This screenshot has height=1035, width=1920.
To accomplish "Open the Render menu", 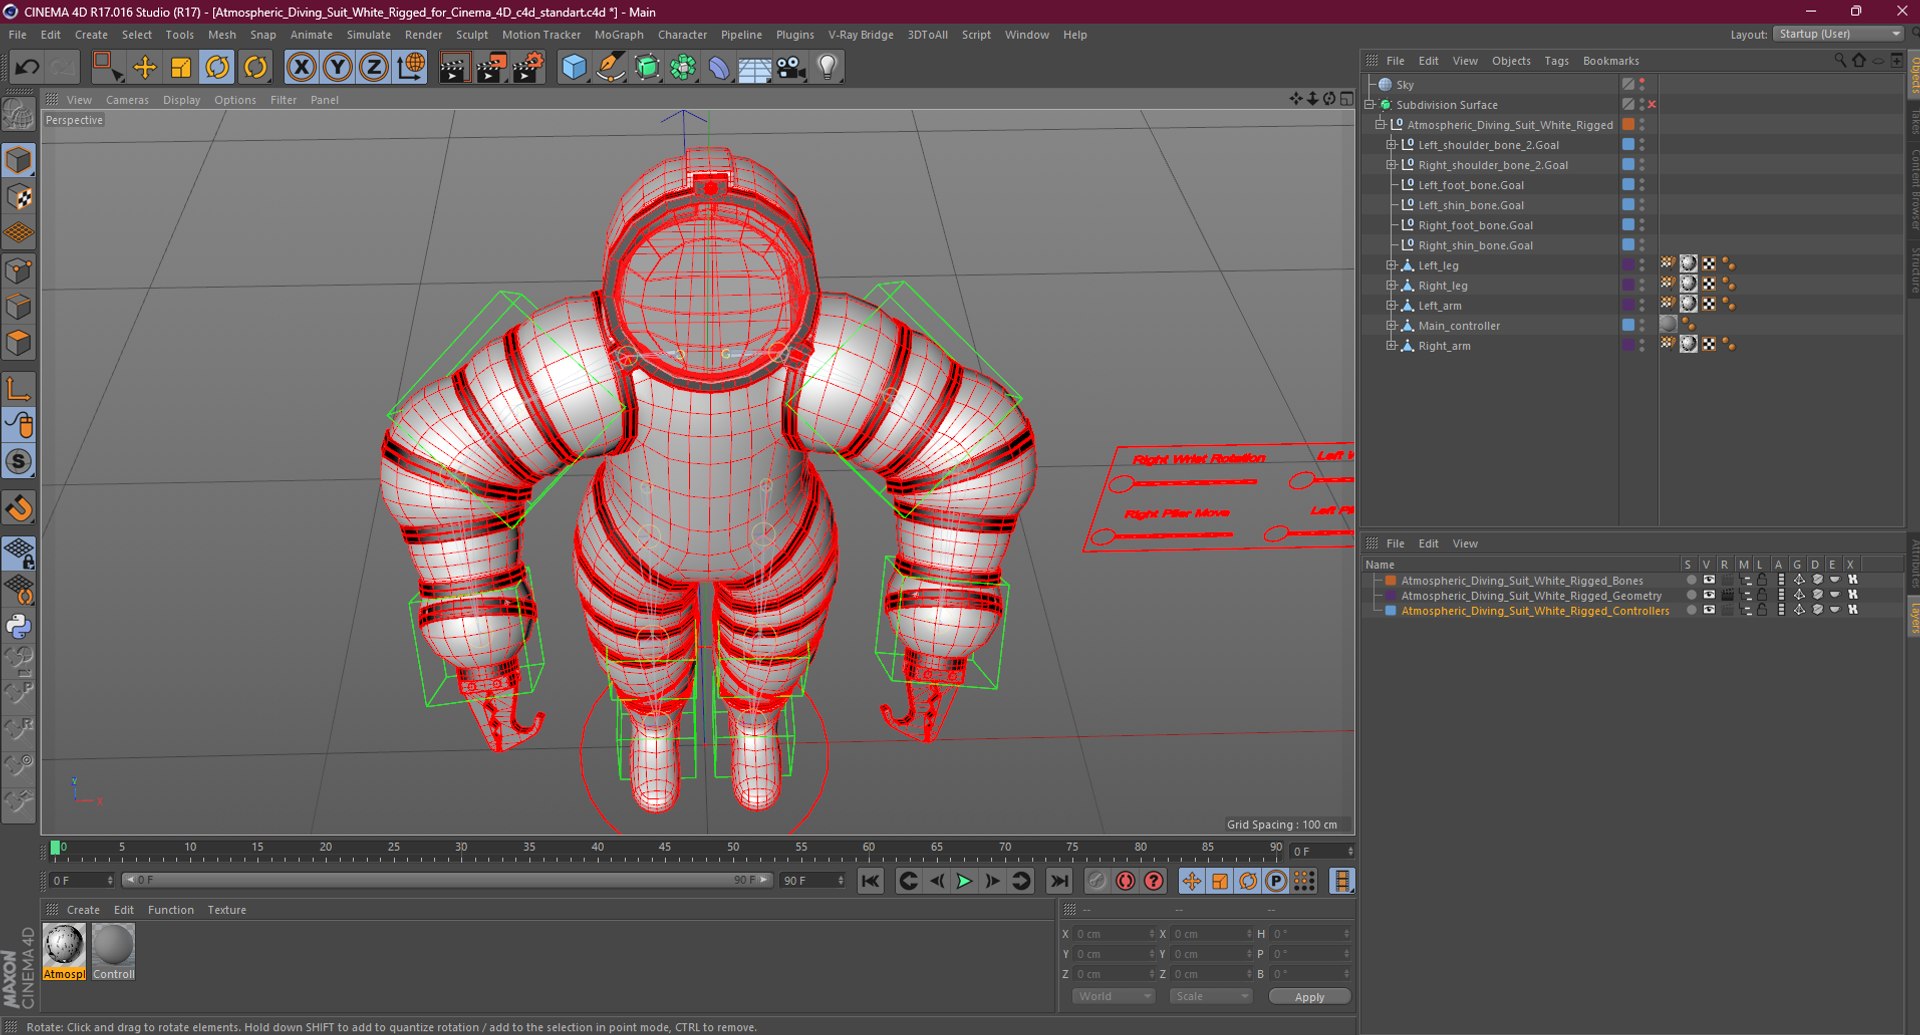I will pos(423,34).
